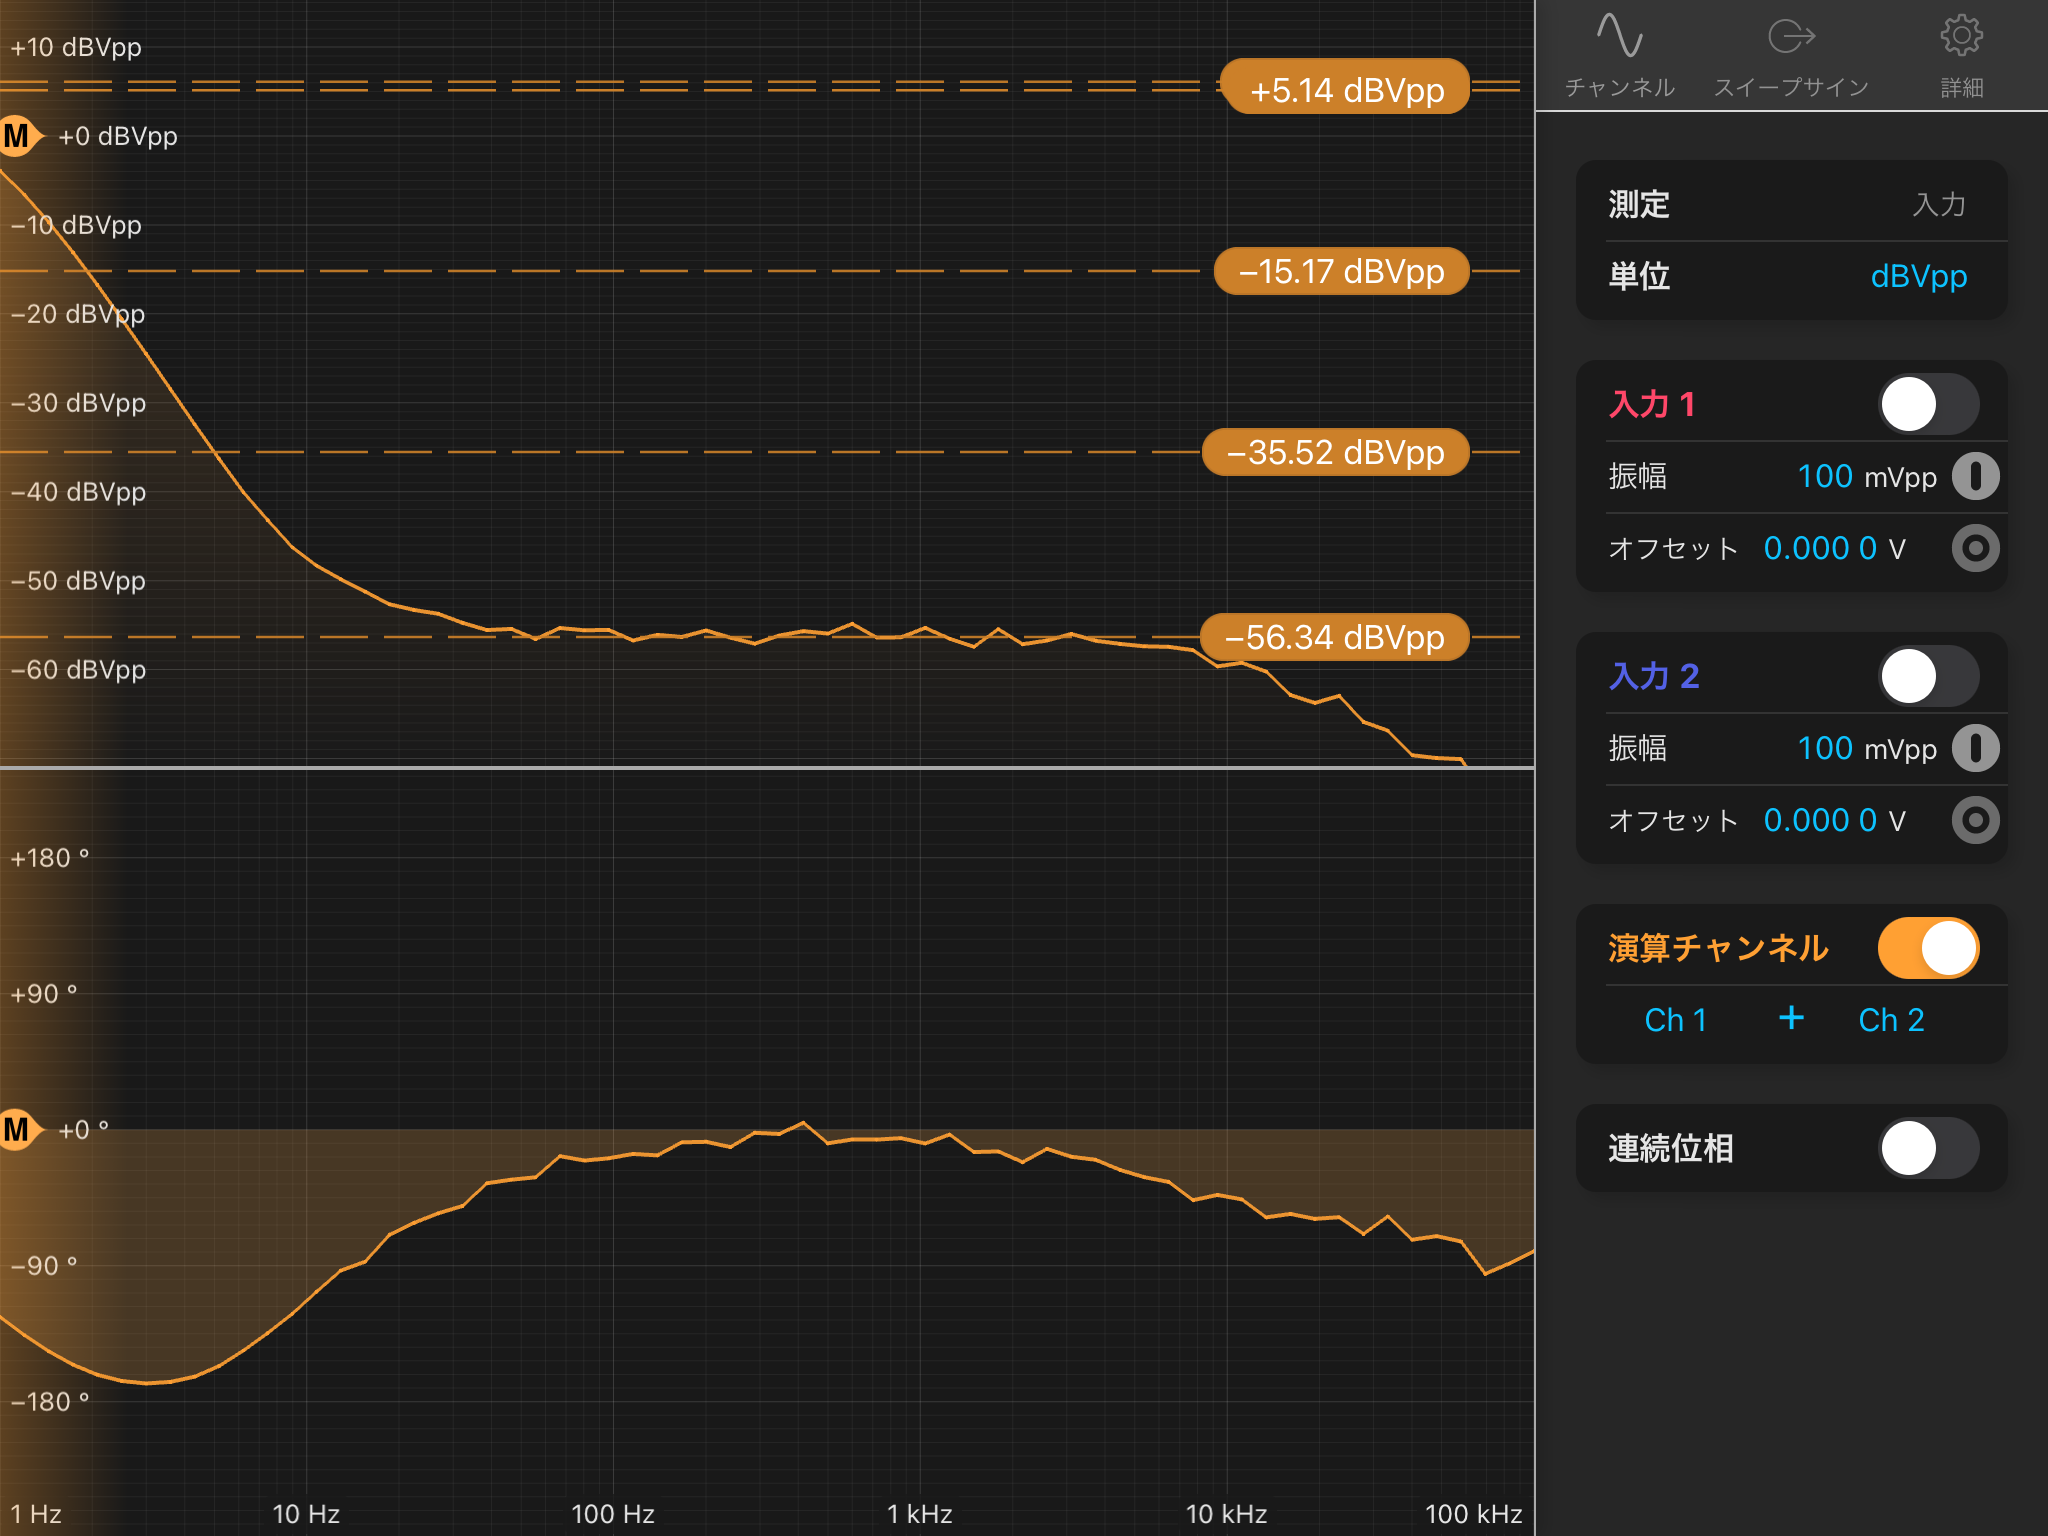Tap the 入力 1 amplitude knob icon
The width and height of the screenshot is (2048, 1536).
coord(1975,476)
